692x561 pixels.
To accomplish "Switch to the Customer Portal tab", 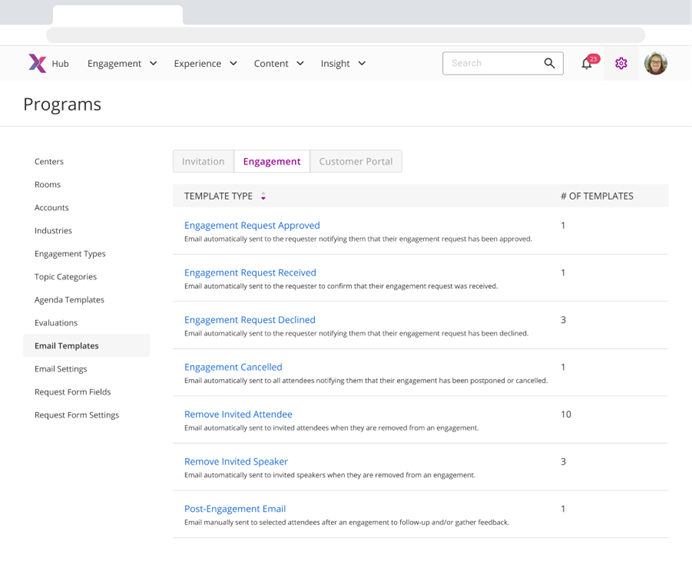I will tap(356, 161).
